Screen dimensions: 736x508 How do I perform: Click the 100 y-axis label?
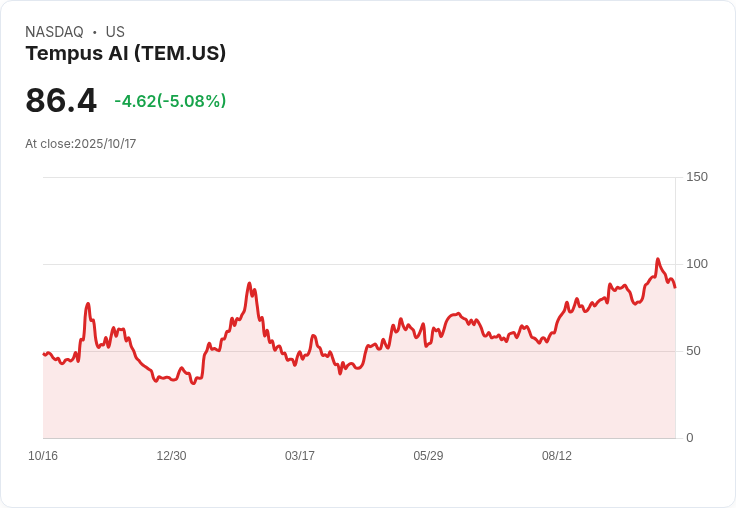[697, 264]
